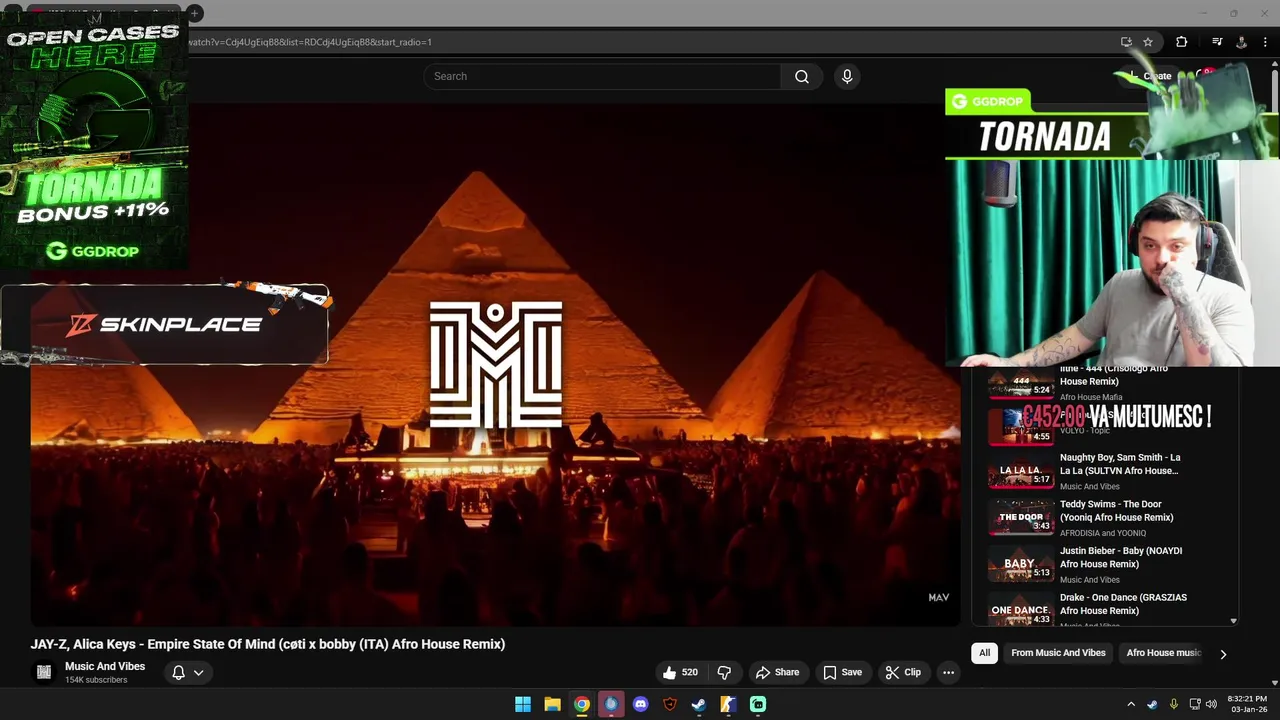Open Justin Bieber Baby Afro House Remix
1280x720 pixels.
[1121, 557]
